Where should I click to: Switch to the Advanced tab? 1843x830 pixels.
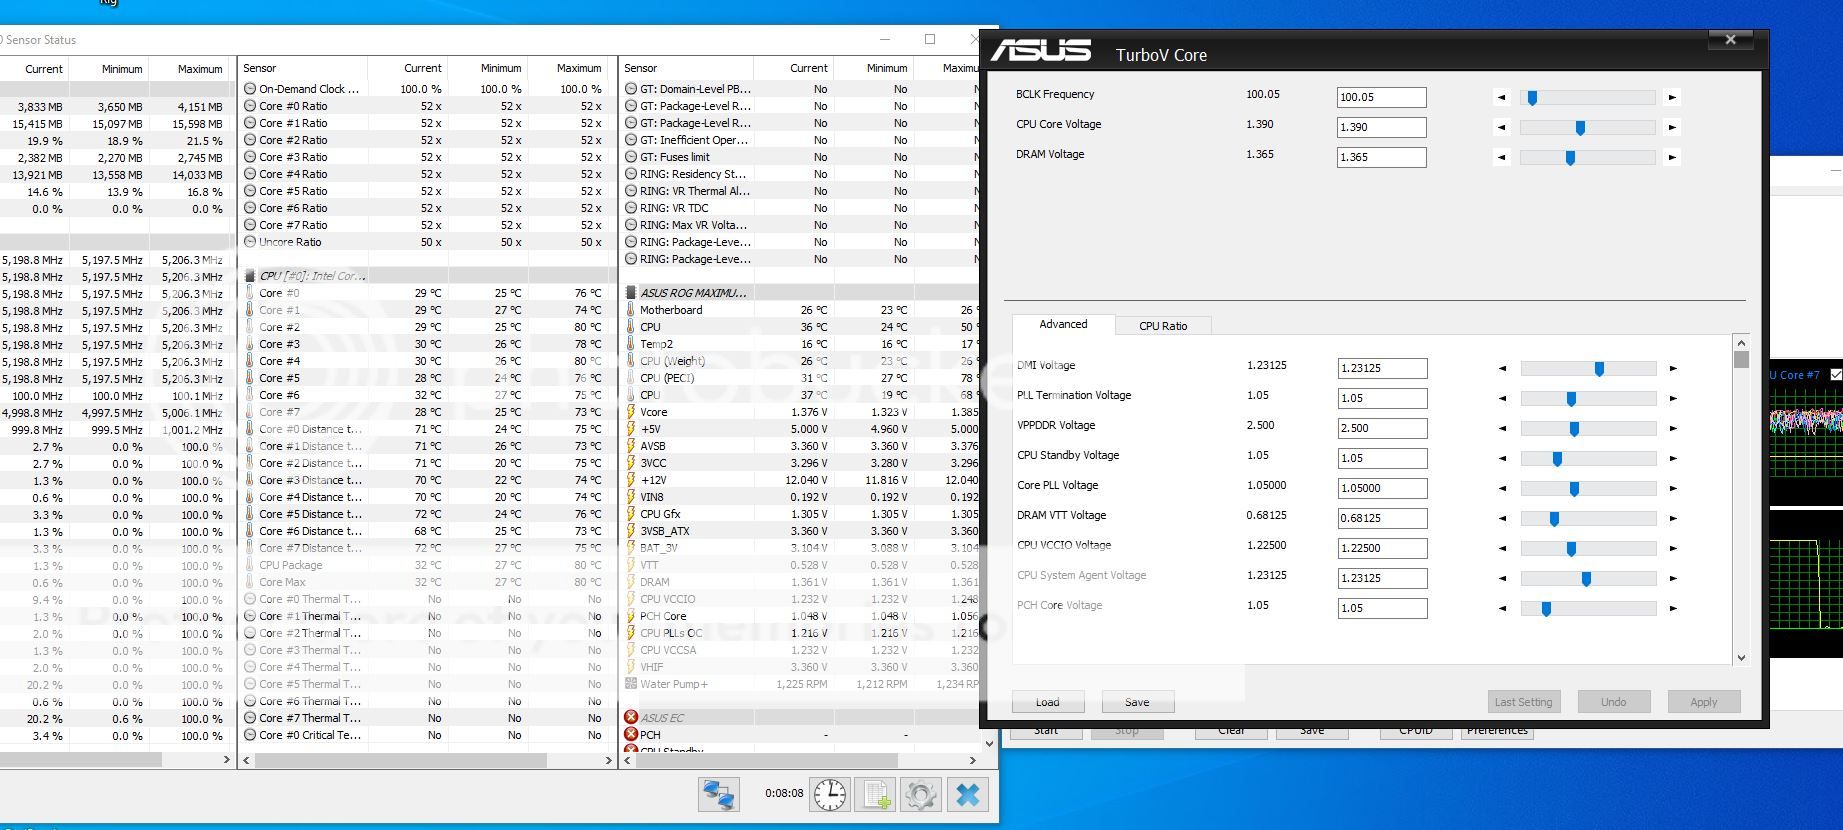pyautogui.click(x=1063, y=325)
